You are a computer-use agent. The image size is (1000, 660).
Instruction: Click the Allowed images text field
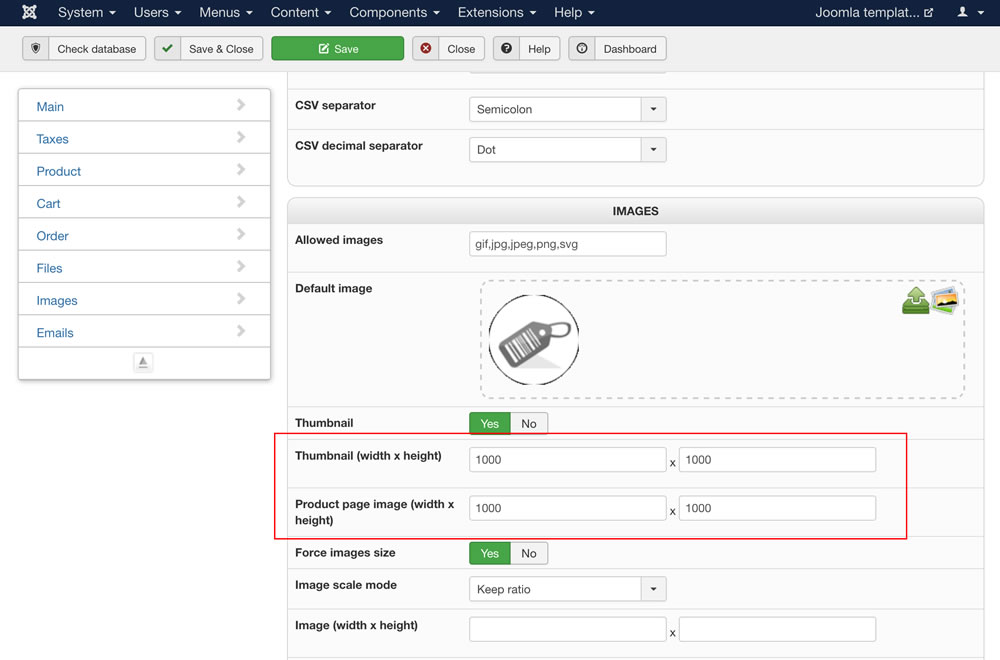pyautogui.click(x=567, y=244)
